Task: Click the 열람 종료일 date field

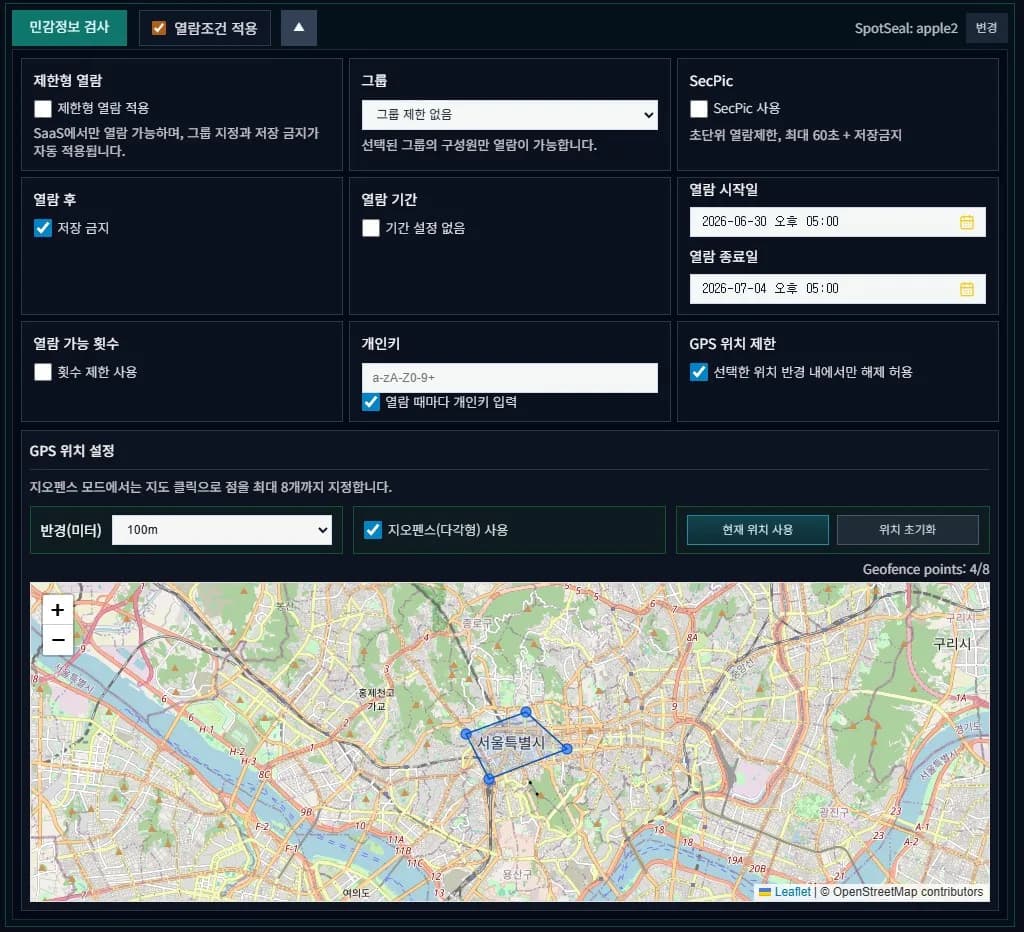Action: [837, 289]
